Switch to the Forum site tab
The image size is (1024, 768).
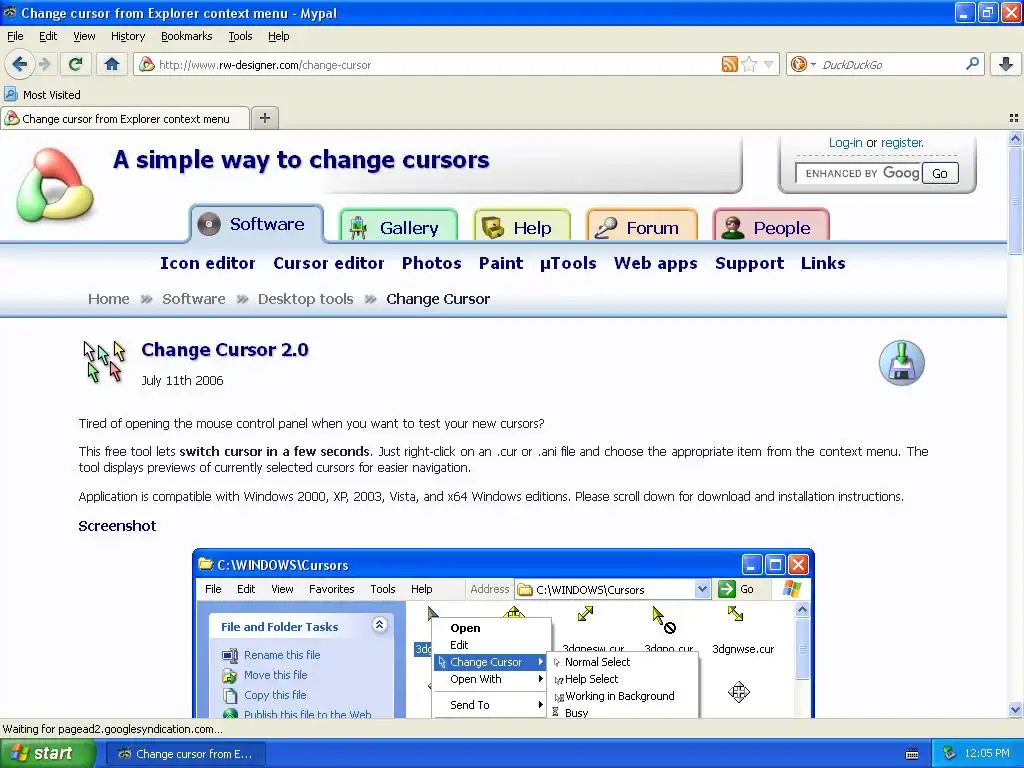click(642, 227)
